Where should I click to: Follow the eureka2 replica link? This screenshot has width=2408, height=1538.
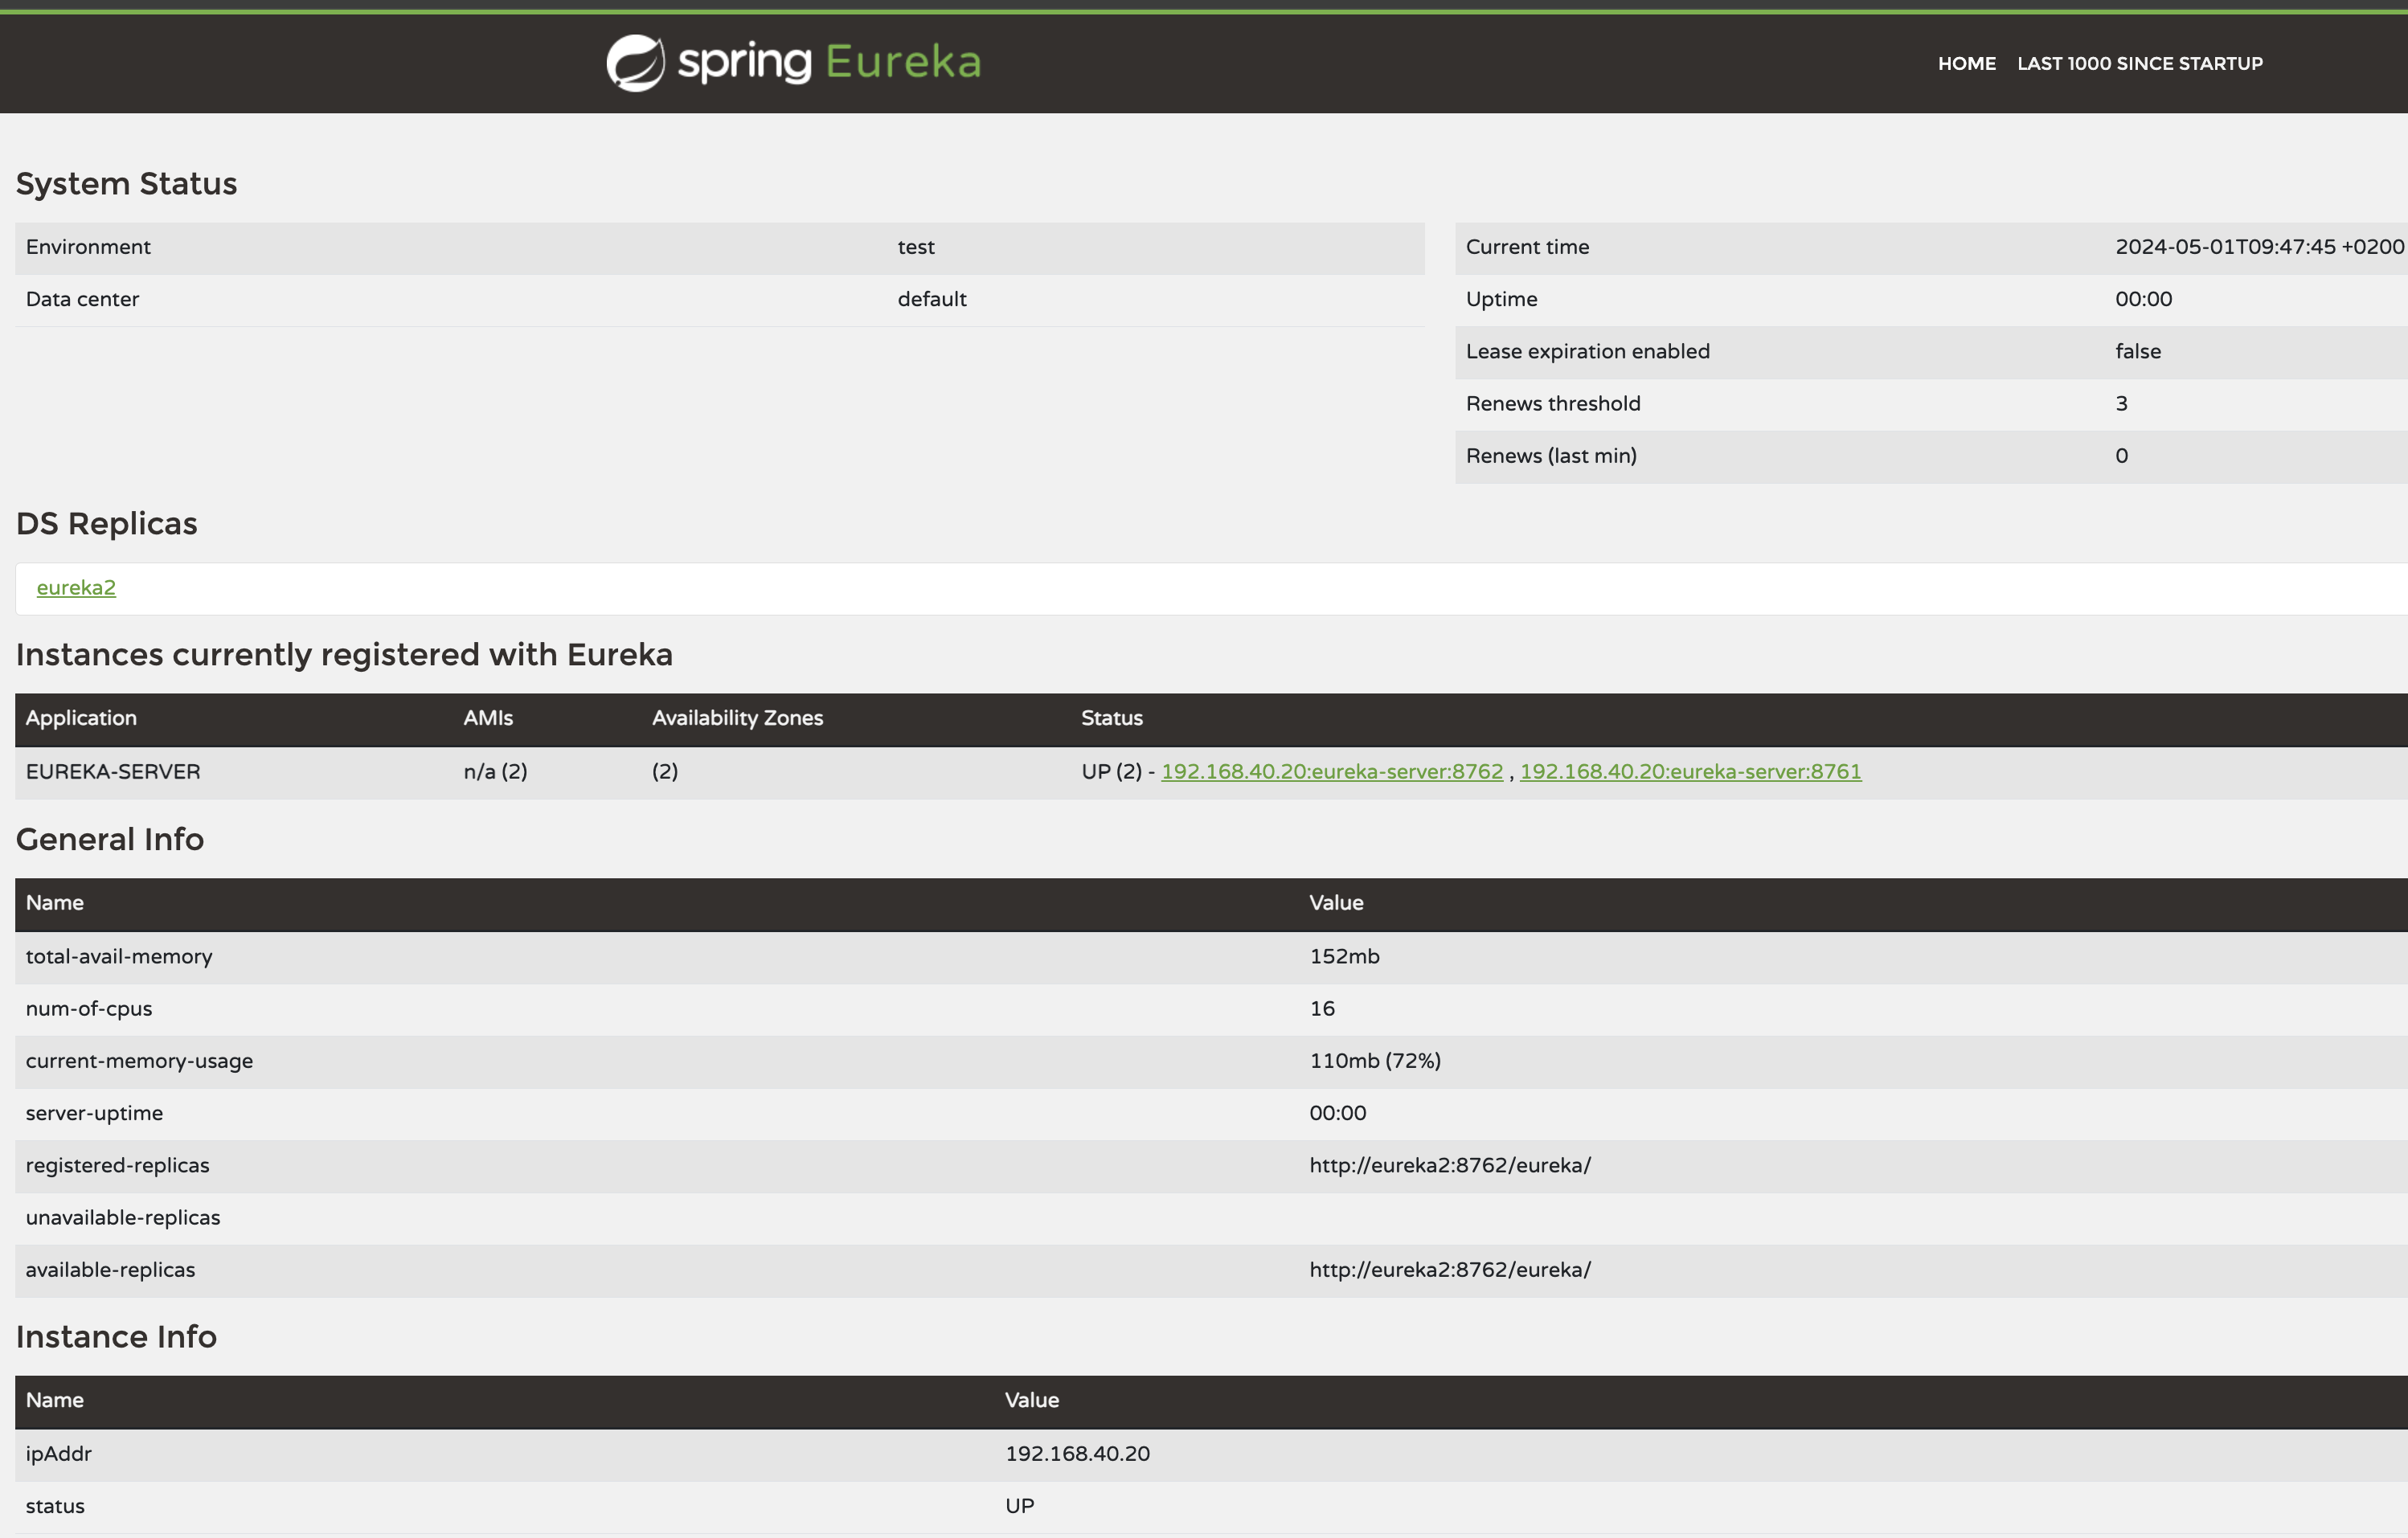pos(76,588)
